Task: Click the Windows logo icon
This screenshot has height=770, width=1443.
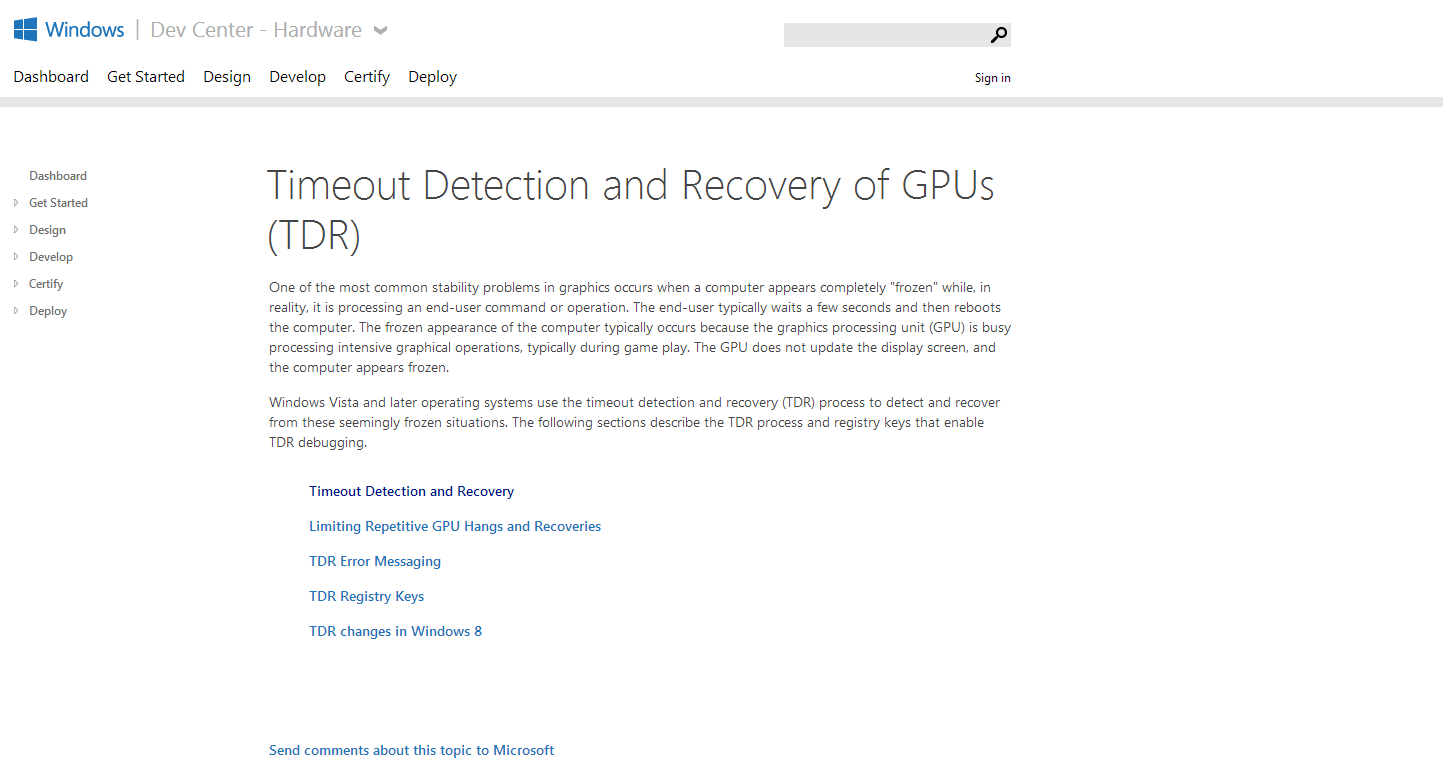Action: (26, 29)
